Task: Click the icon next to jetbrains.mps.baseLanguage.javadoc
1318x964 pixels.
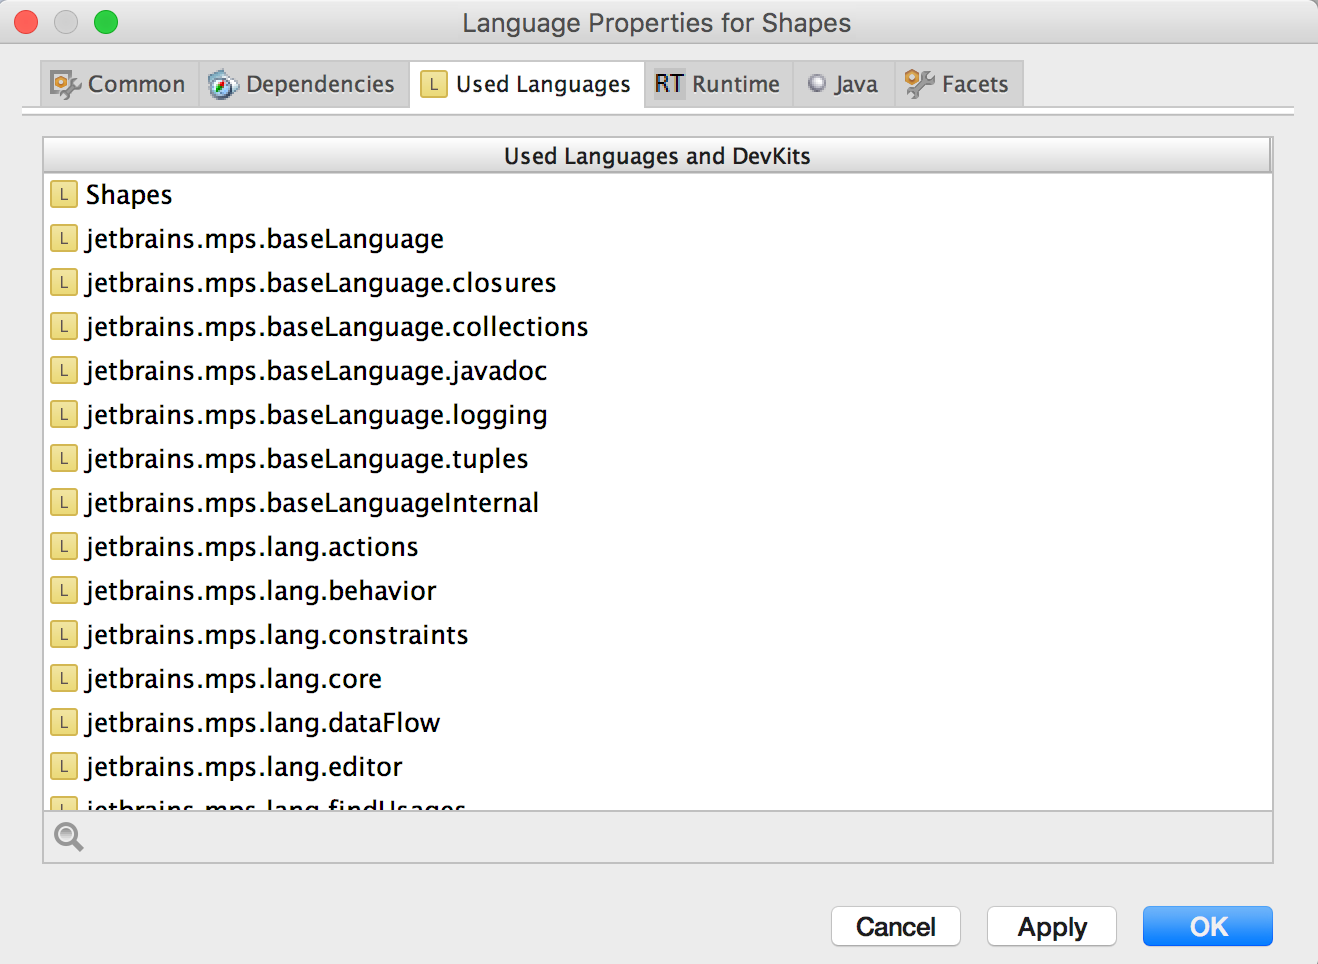Action: coord(64,370)
